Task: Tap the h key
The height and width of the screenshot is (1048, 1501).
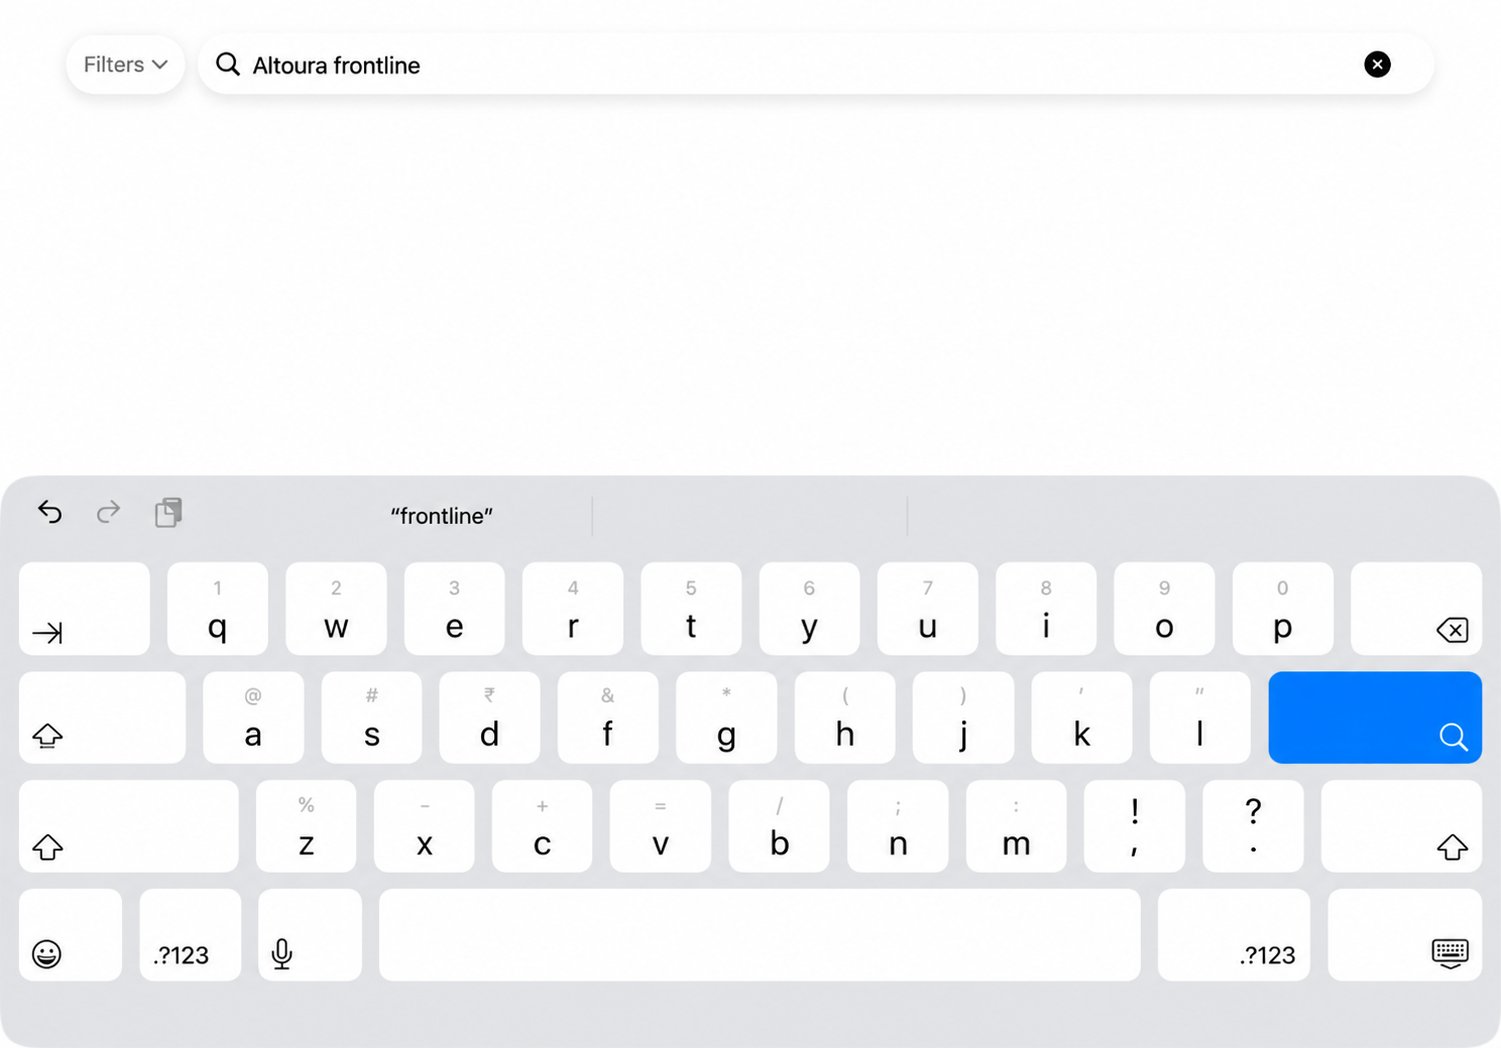Action: [845, 718]
